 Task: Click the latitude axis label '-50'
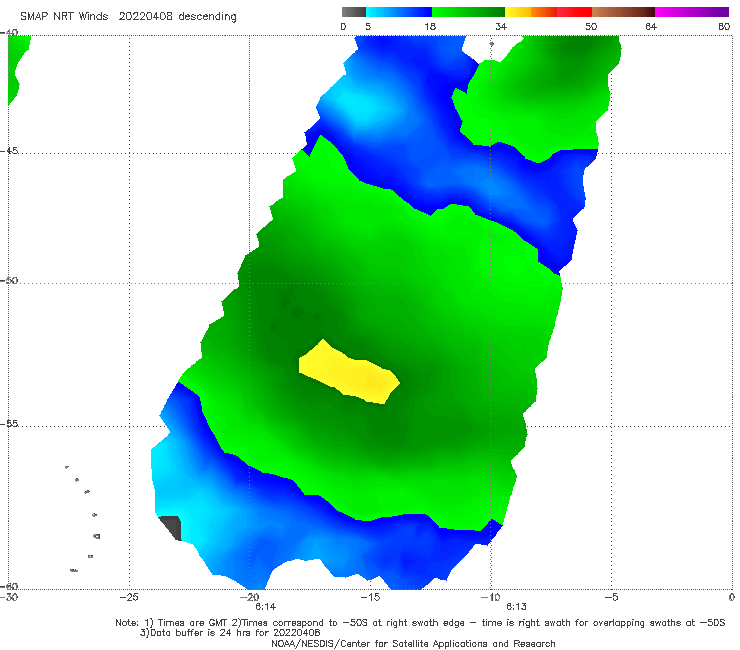[x=9, y=281]
